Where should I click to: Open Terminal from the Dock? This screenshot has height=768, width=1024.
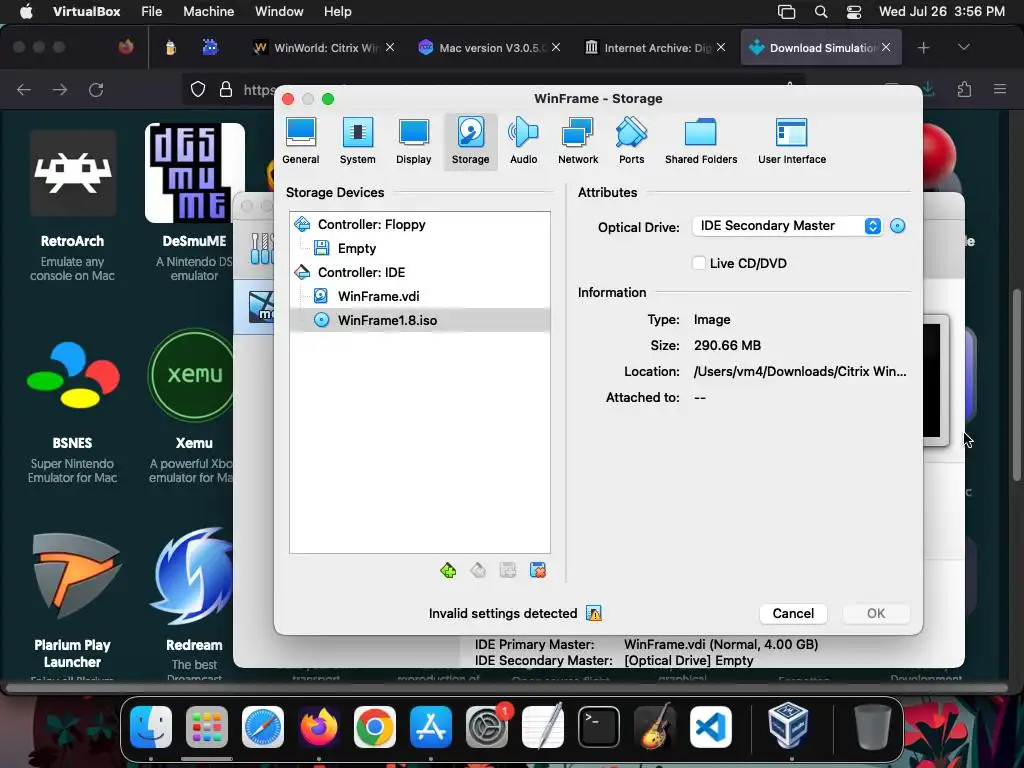coord(598,727)
